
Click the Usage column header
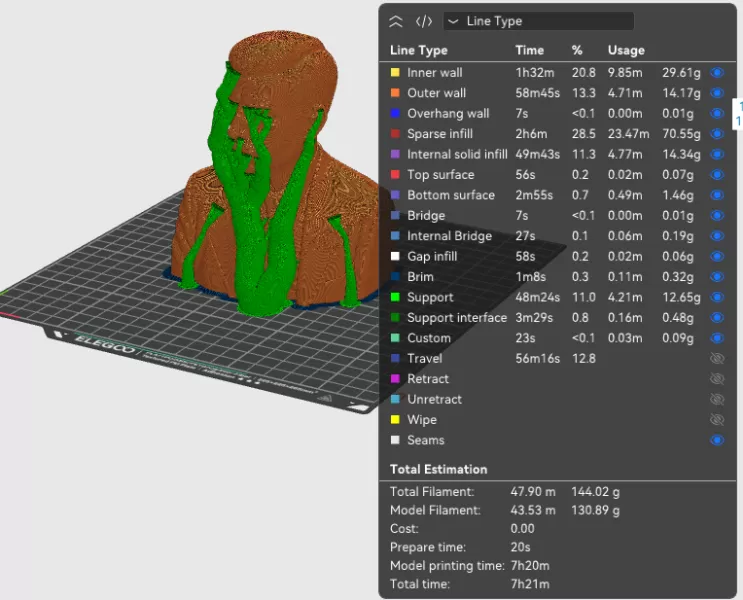coord(626,50)
